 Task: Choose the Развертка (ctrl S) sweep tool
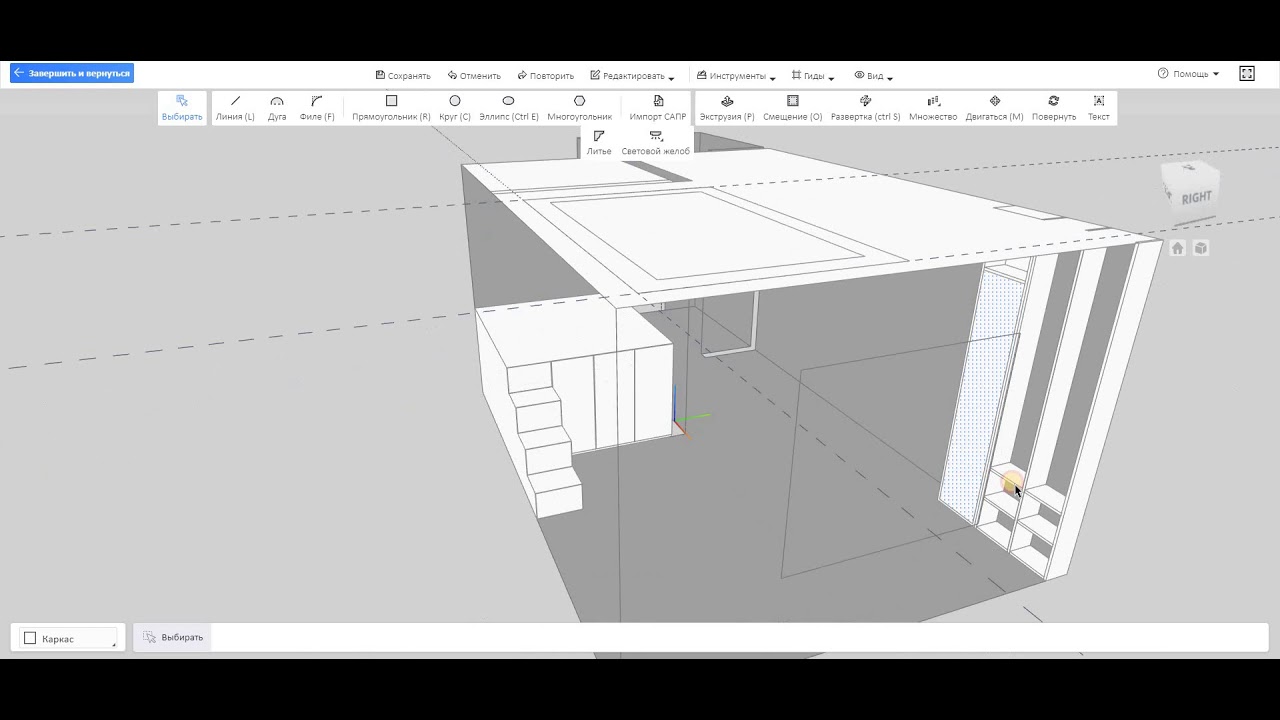[x=866, y=108]
